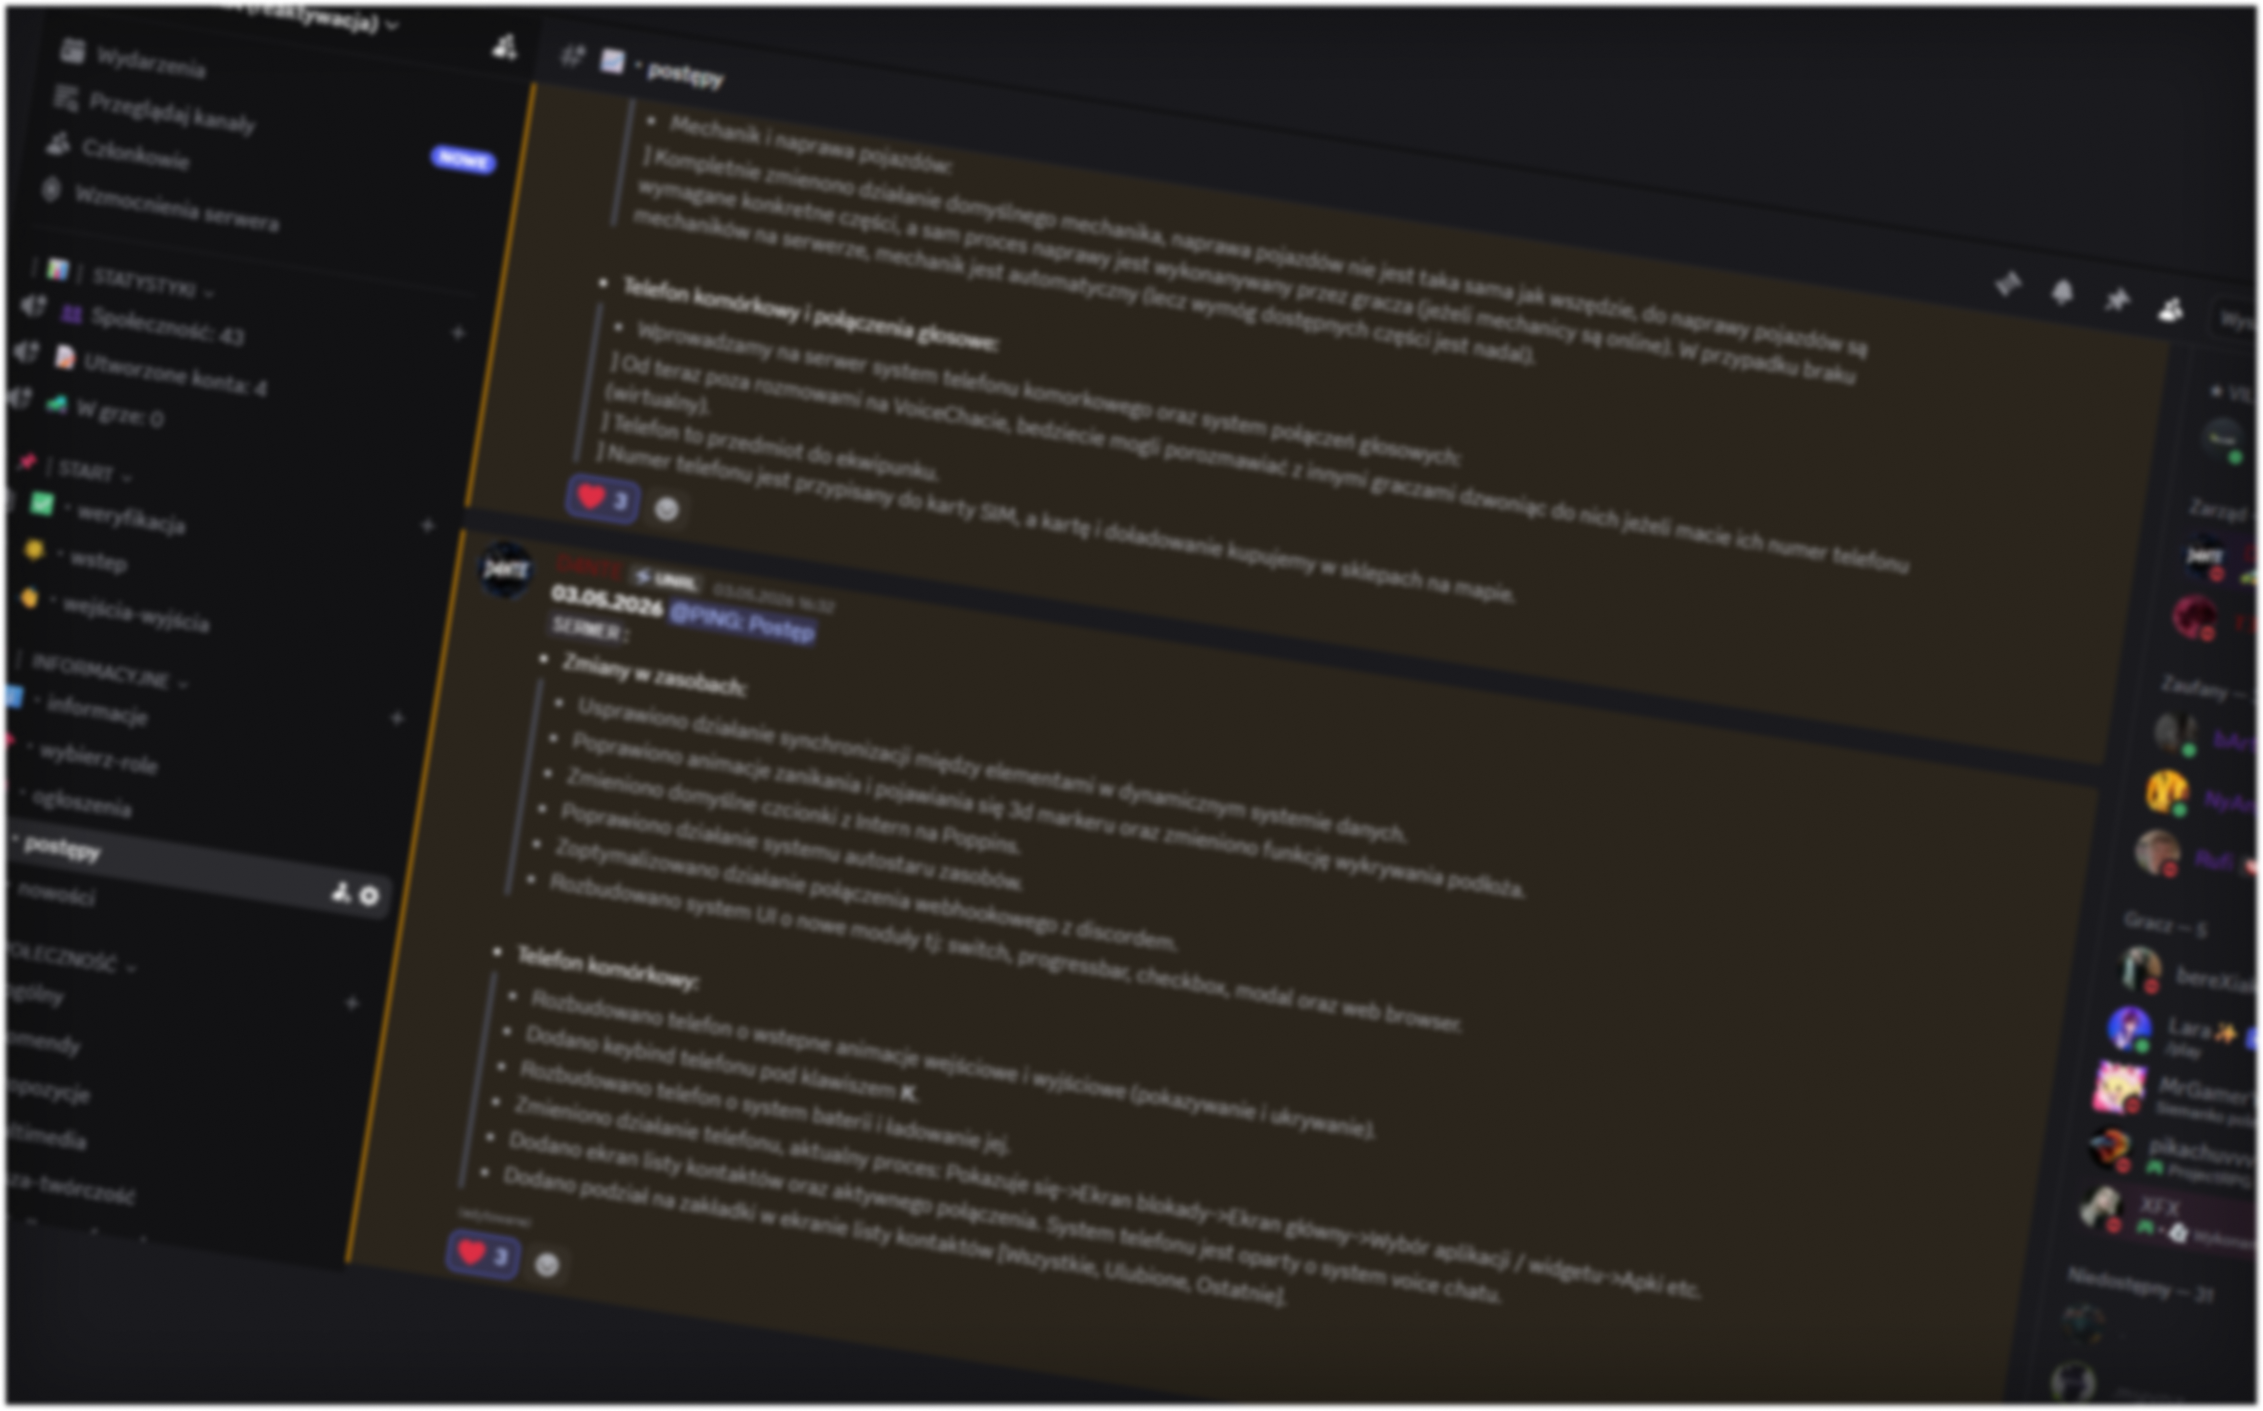Toggle heart reaction on the upper message

602,498
